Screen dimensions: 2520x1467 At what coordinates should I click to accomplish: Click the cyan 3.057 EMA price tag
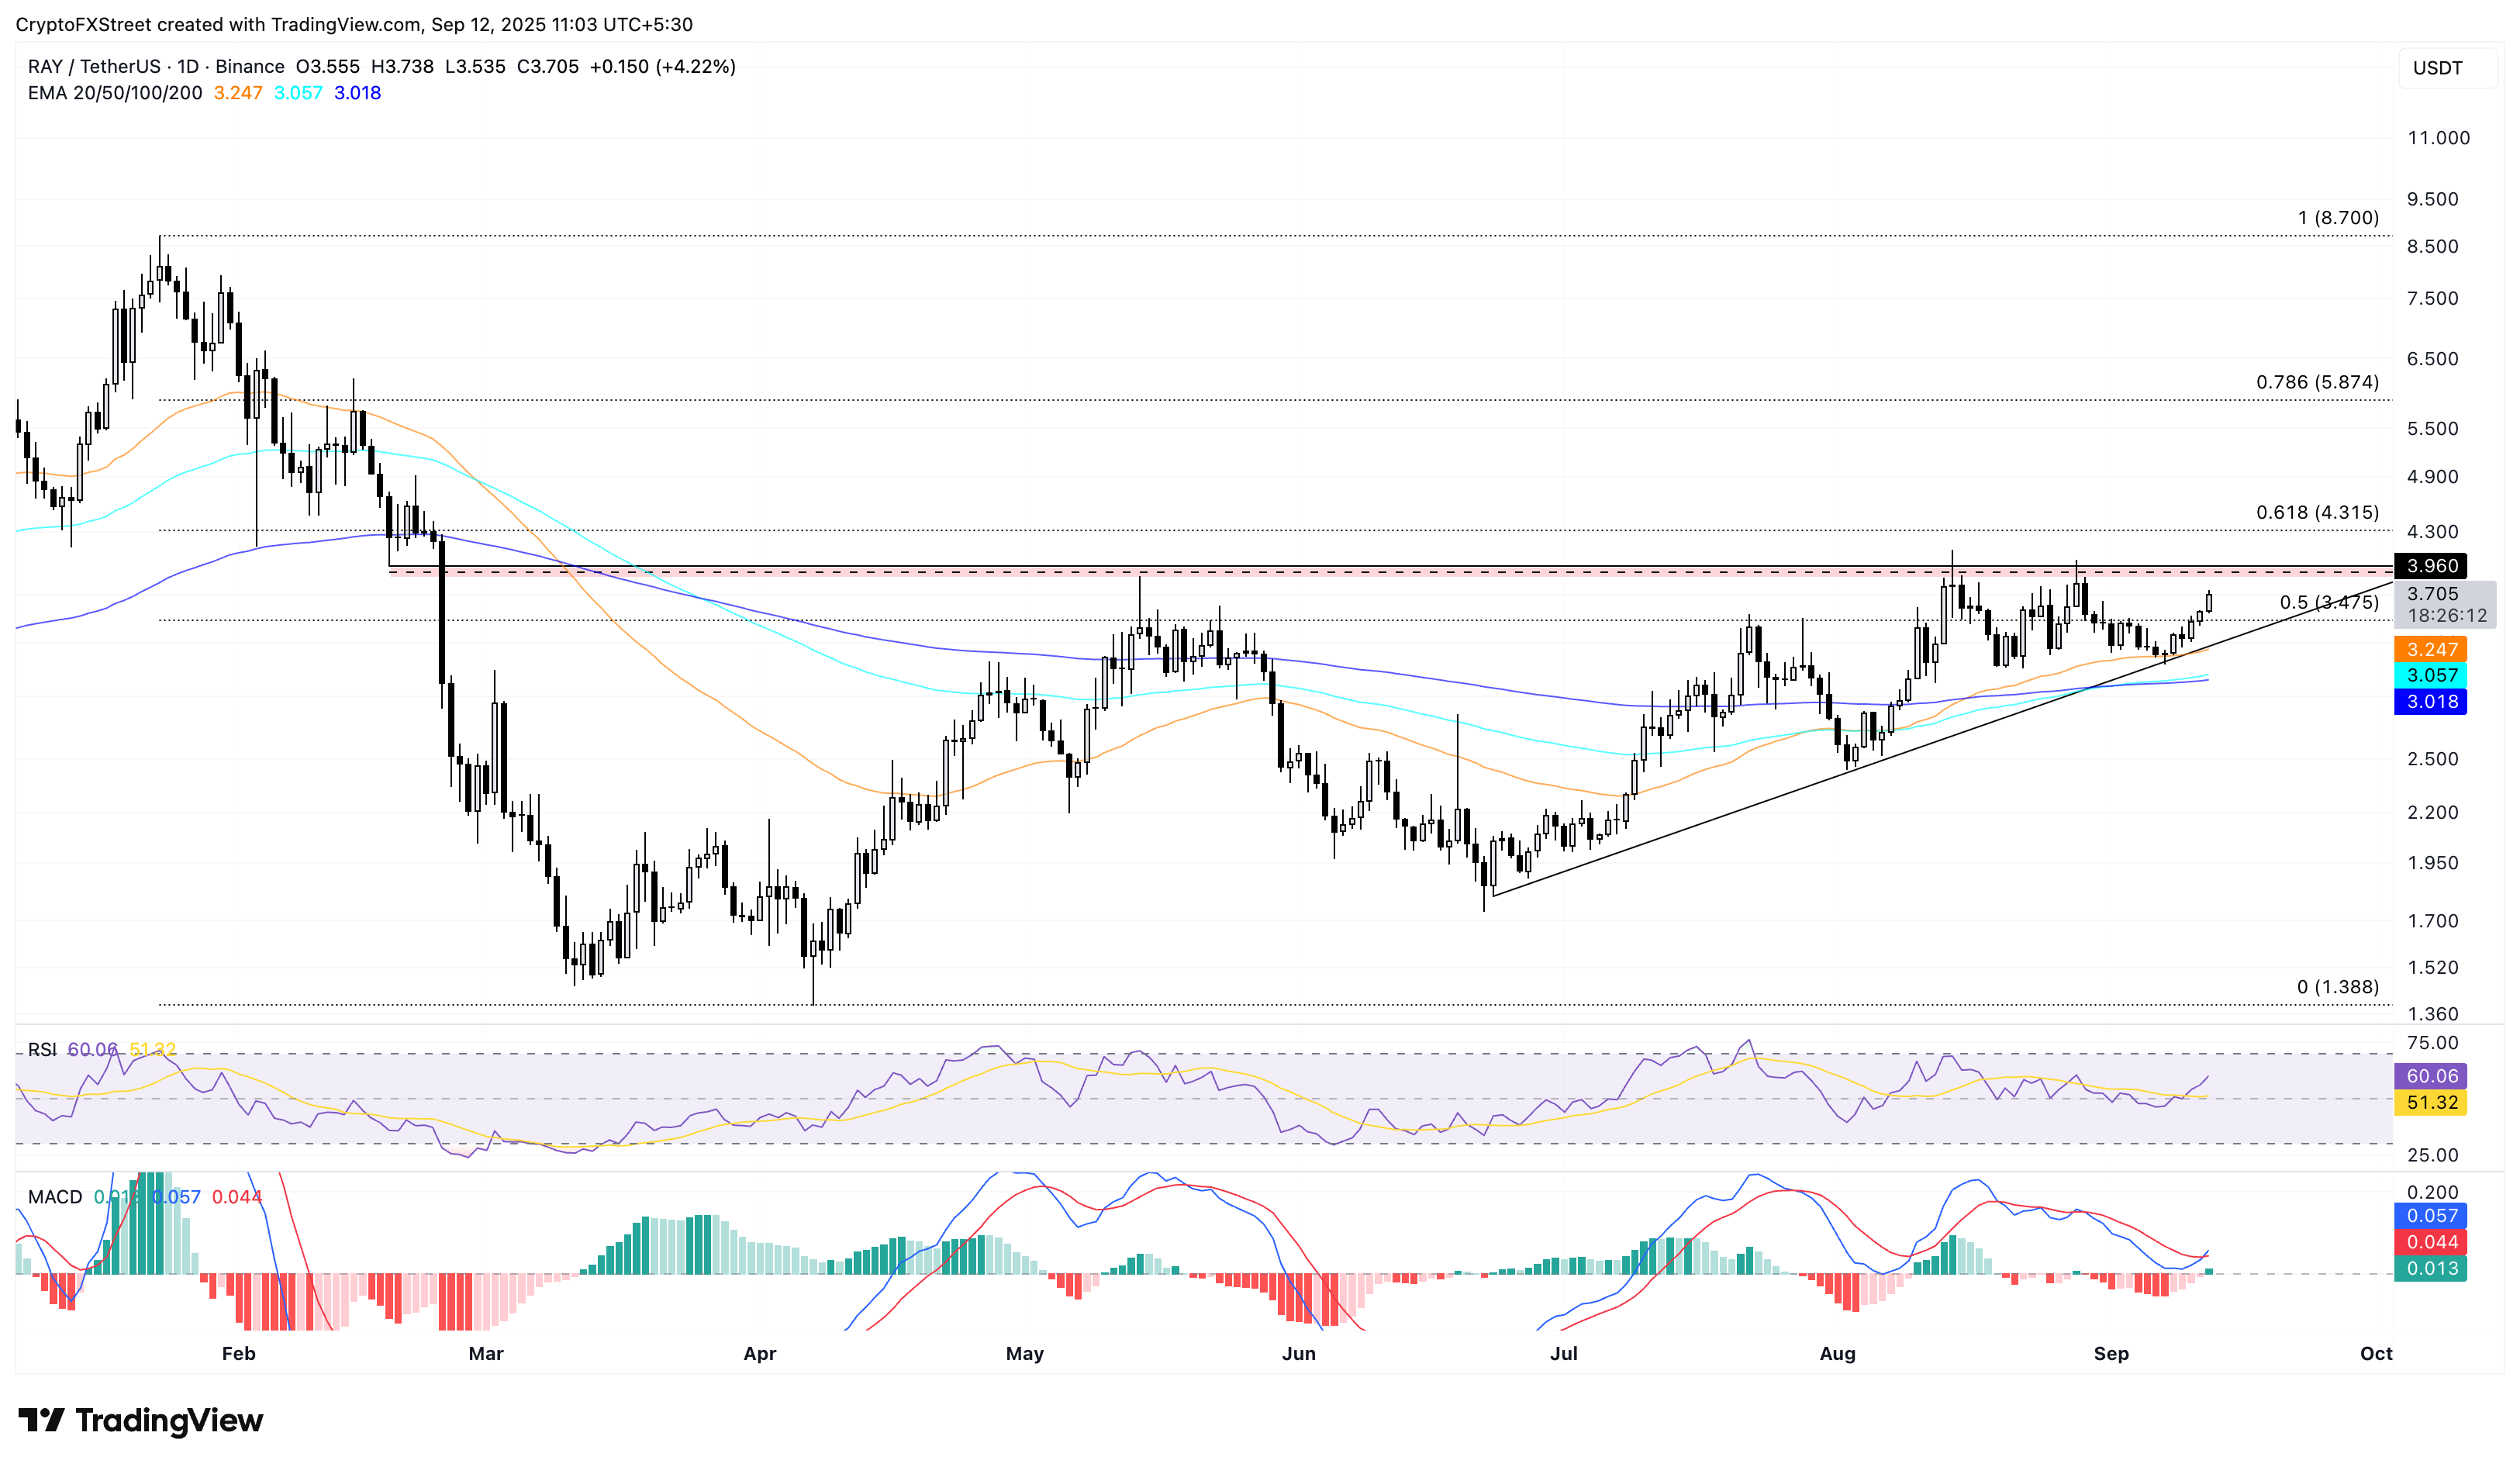point(2431,675)
